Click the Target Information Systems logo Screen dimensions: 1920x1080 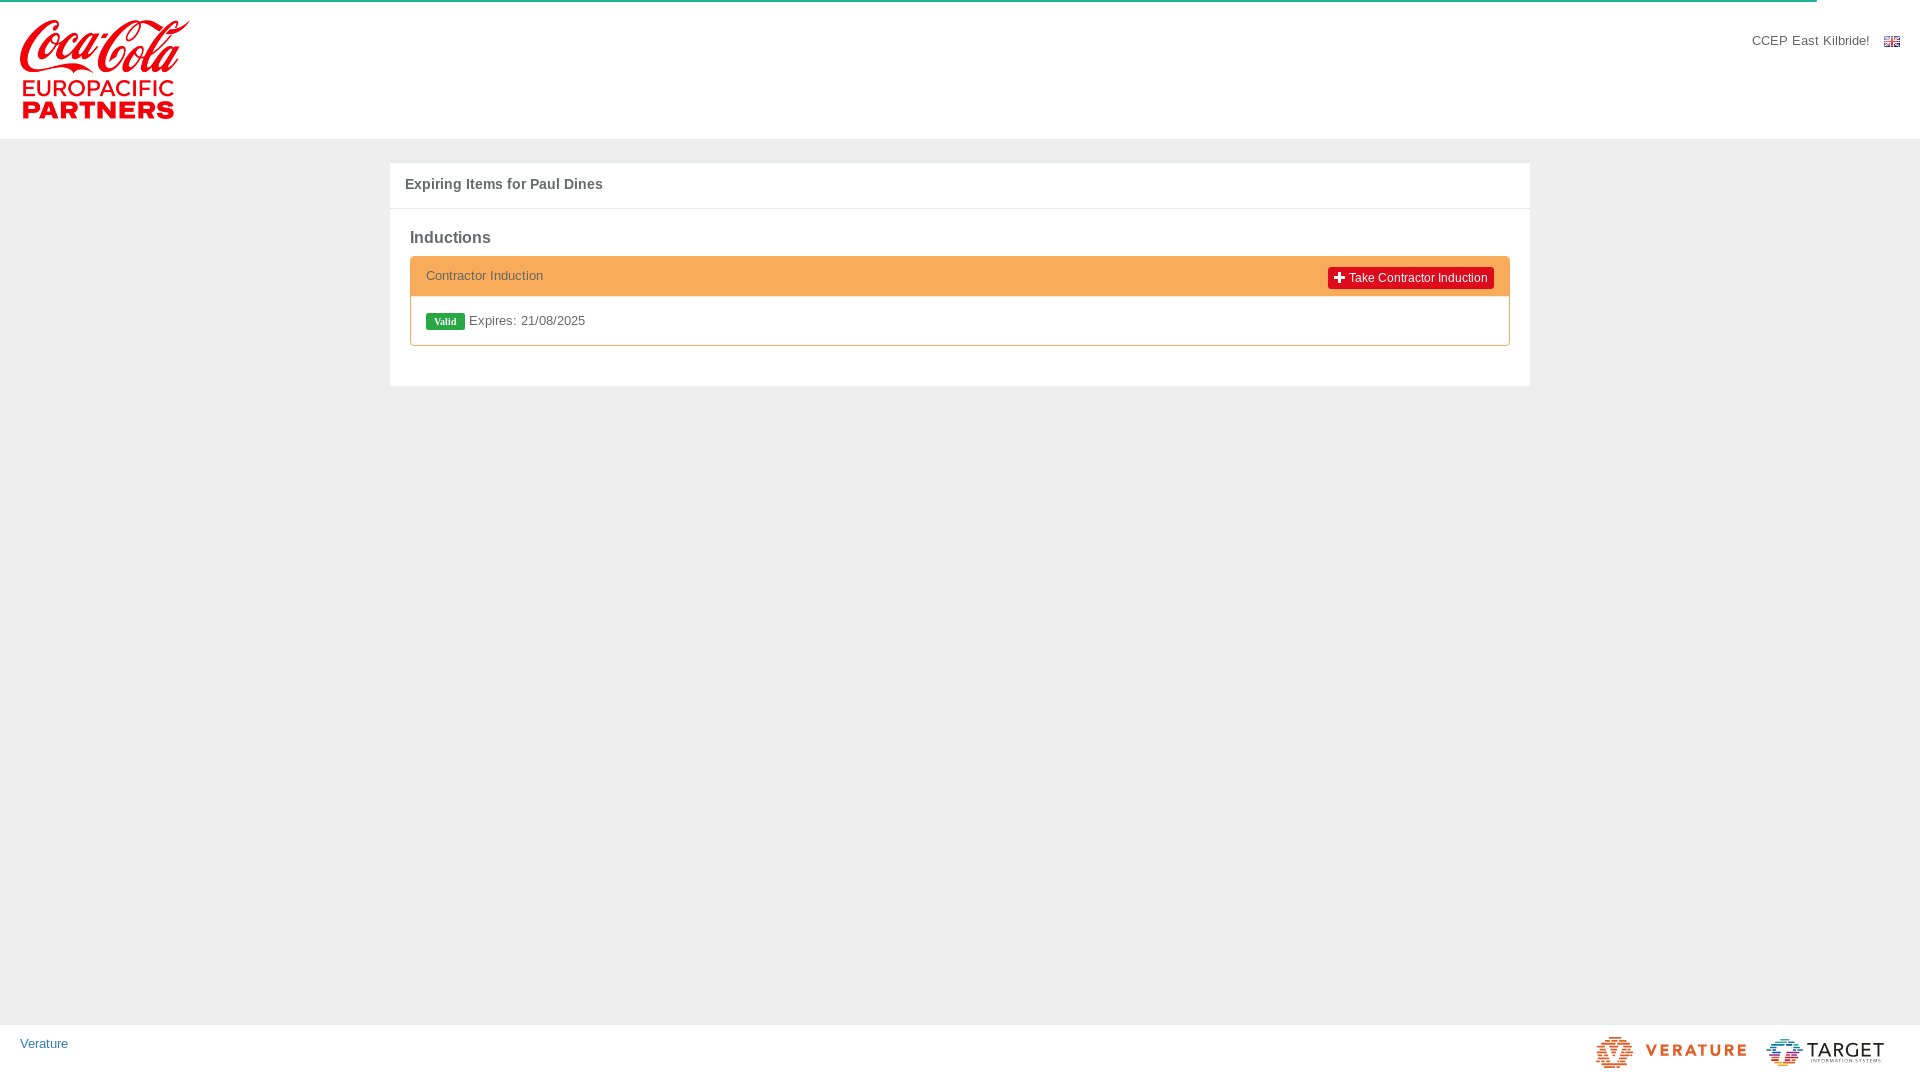[x=1825, y=1052]
